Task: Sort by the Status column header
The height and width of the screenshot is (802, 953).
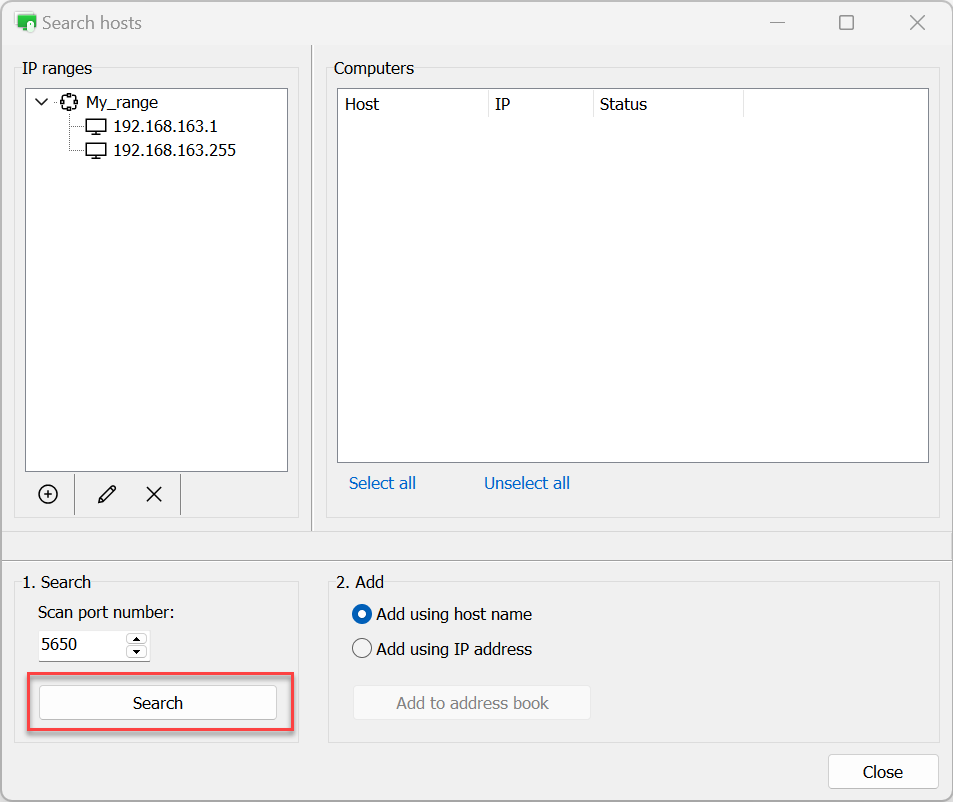Action: [x=667, y=104]
